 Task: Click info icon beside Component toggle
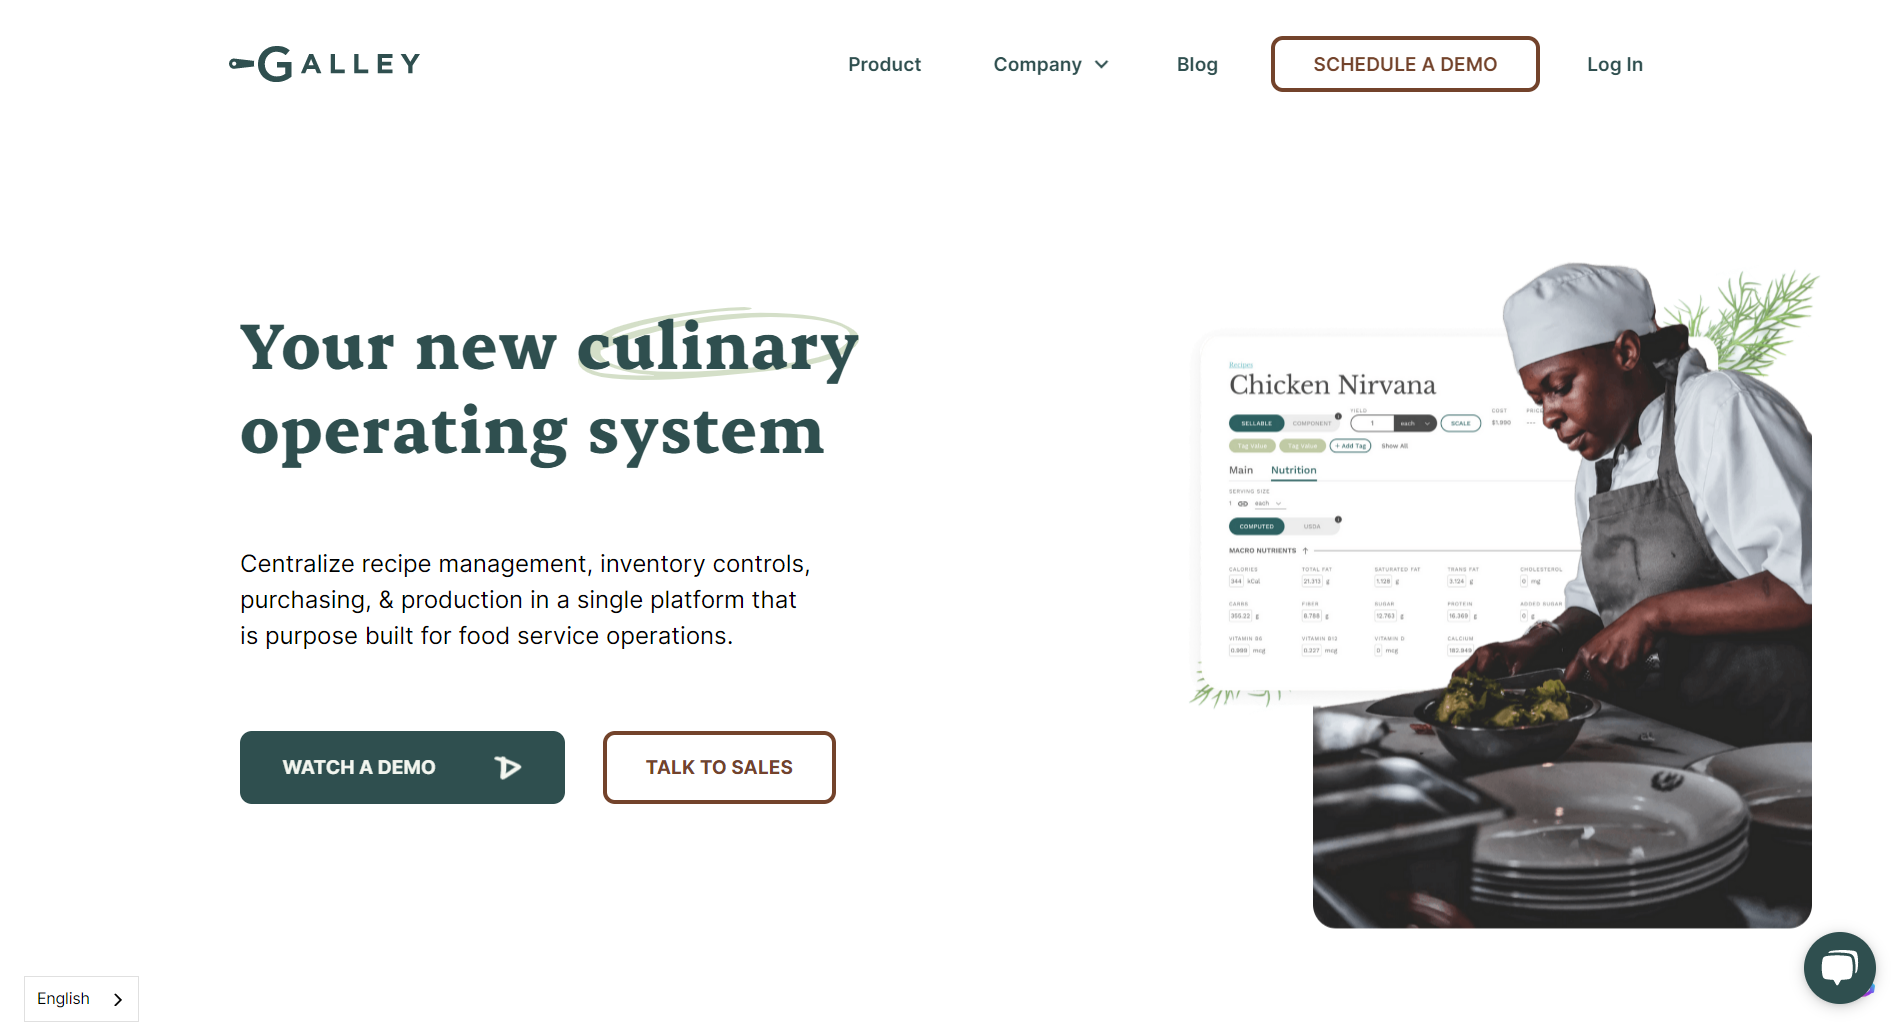point(1338,416)
